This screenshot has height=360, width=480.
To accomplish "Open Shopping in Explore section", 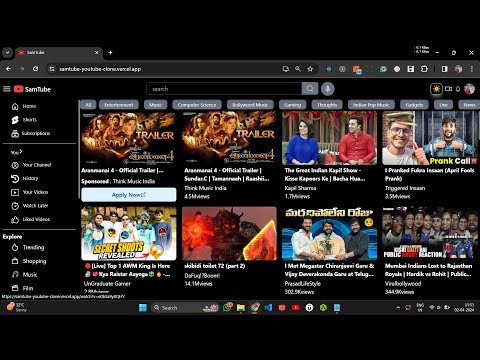I will click(x=29, y=261).
